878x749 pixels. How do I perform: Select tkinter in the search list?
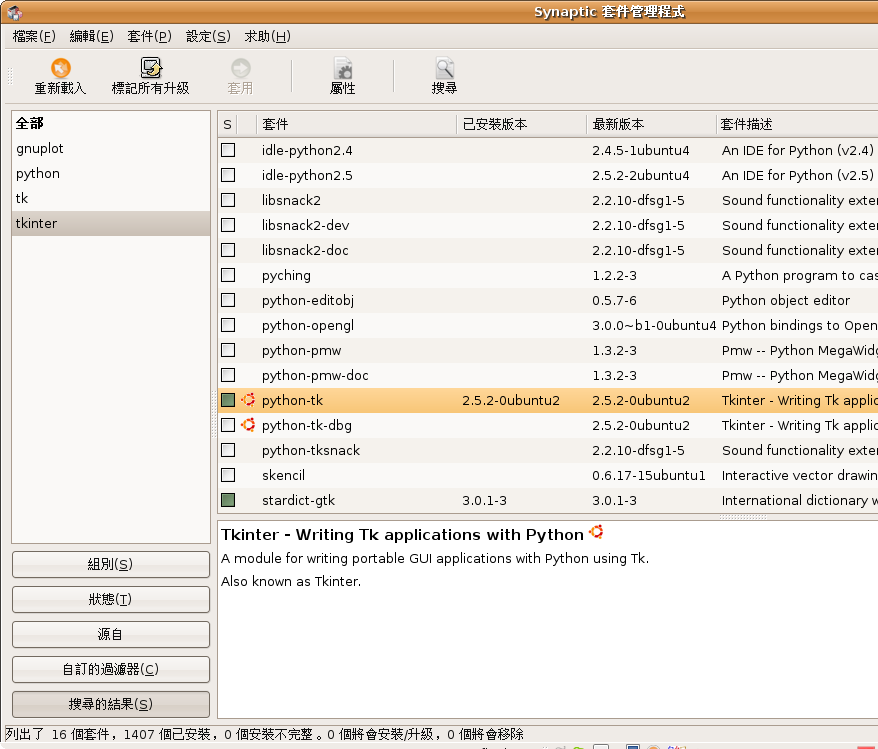(x=111, y=223)
